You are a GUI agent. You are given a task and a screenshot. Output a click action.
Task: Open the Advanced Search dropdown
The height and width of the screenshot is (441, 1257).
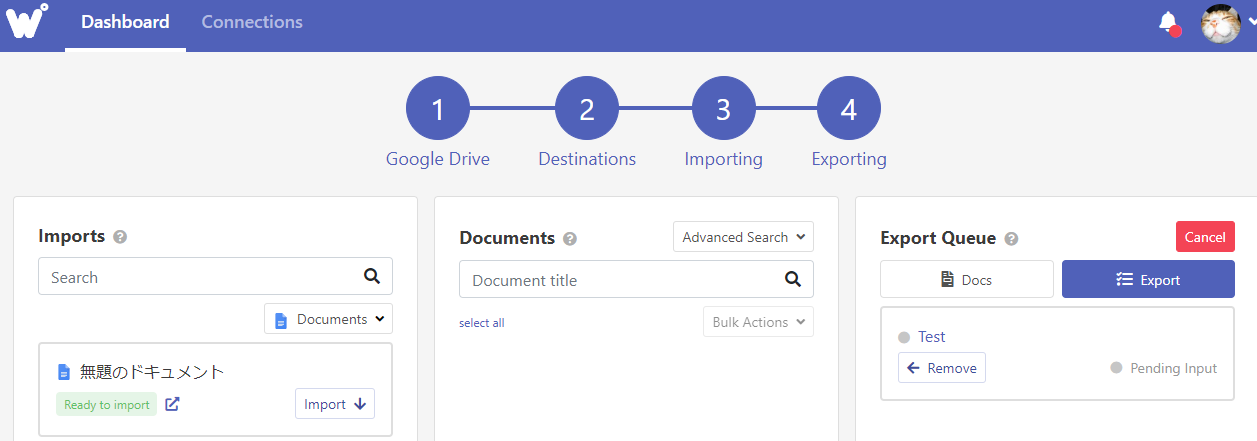point(743,237)
